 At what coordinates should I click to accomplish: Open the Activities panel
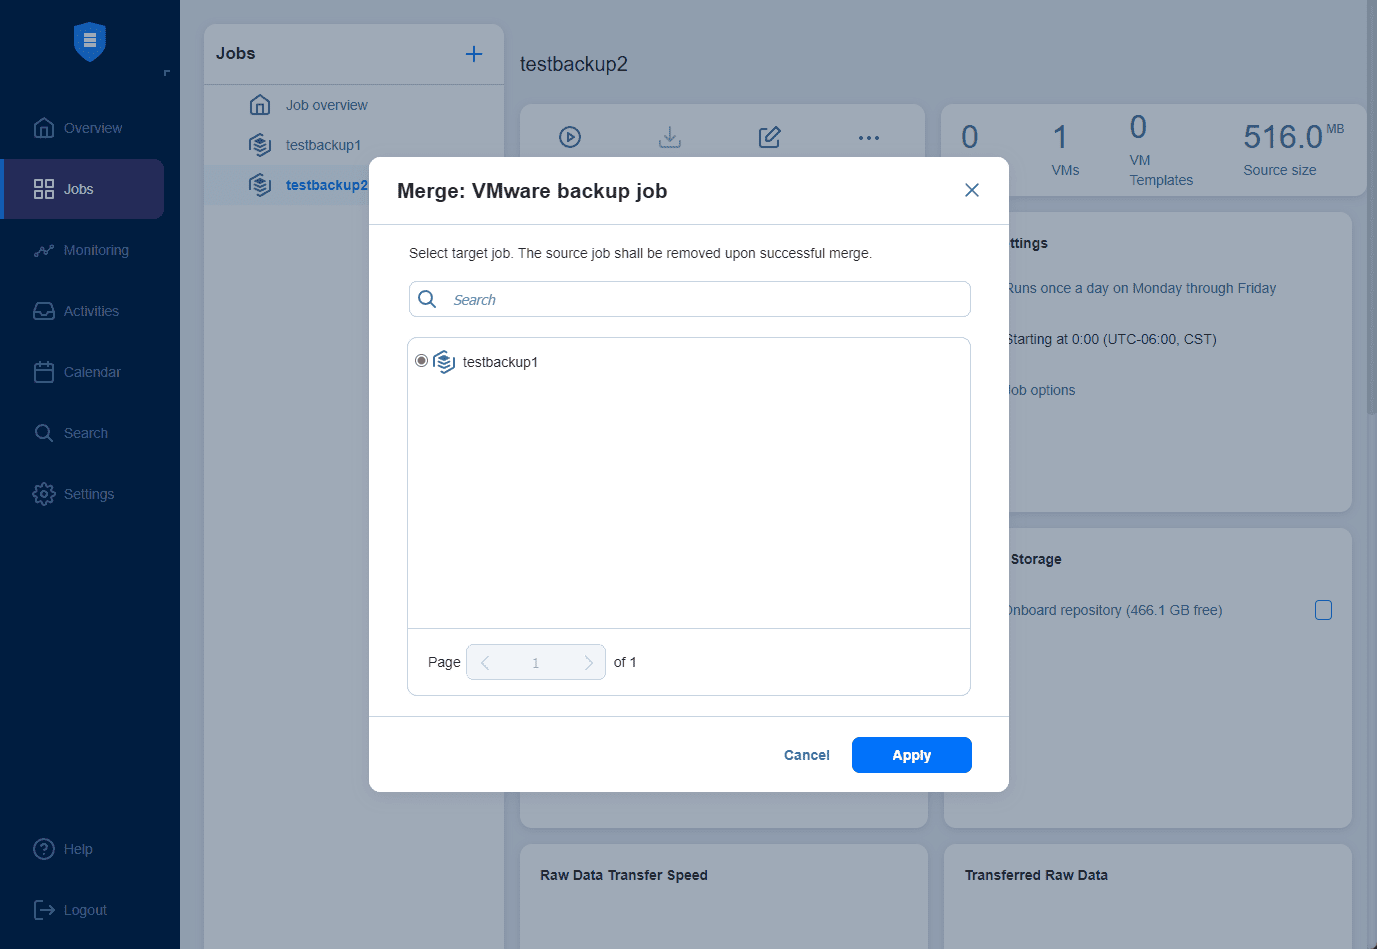coord(90,311)
